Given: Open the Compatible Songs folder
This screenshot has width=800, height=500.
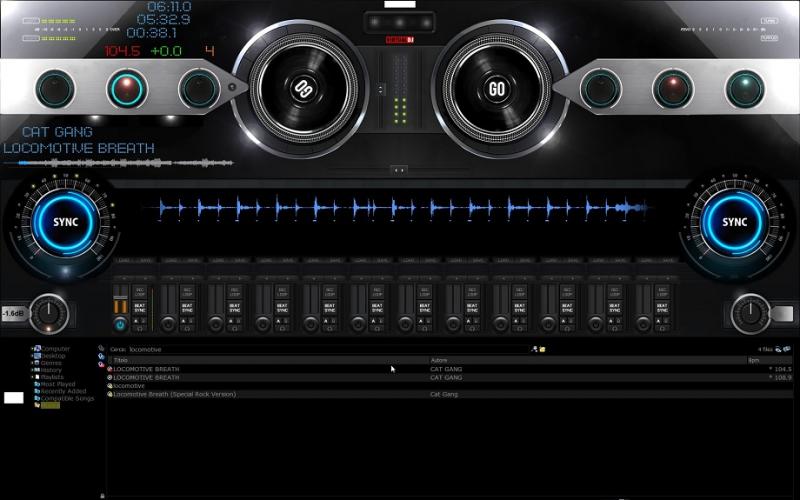Looking at the screenshot, I should (x=66, y=398).
